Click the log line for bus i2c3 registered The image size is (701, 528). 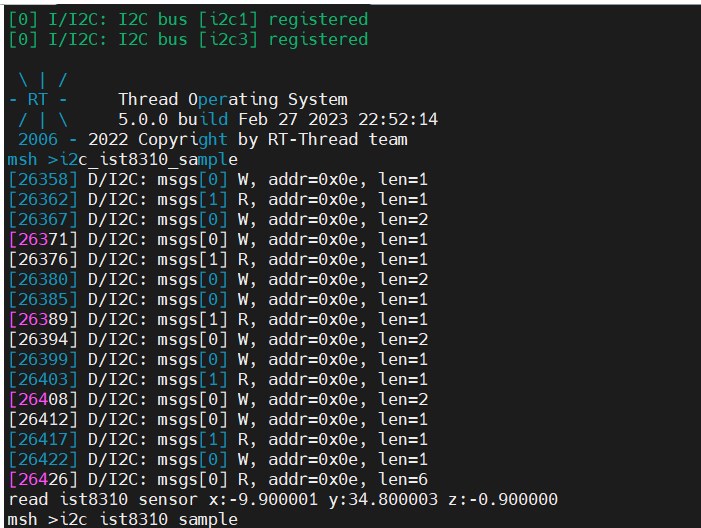point(188,40)
